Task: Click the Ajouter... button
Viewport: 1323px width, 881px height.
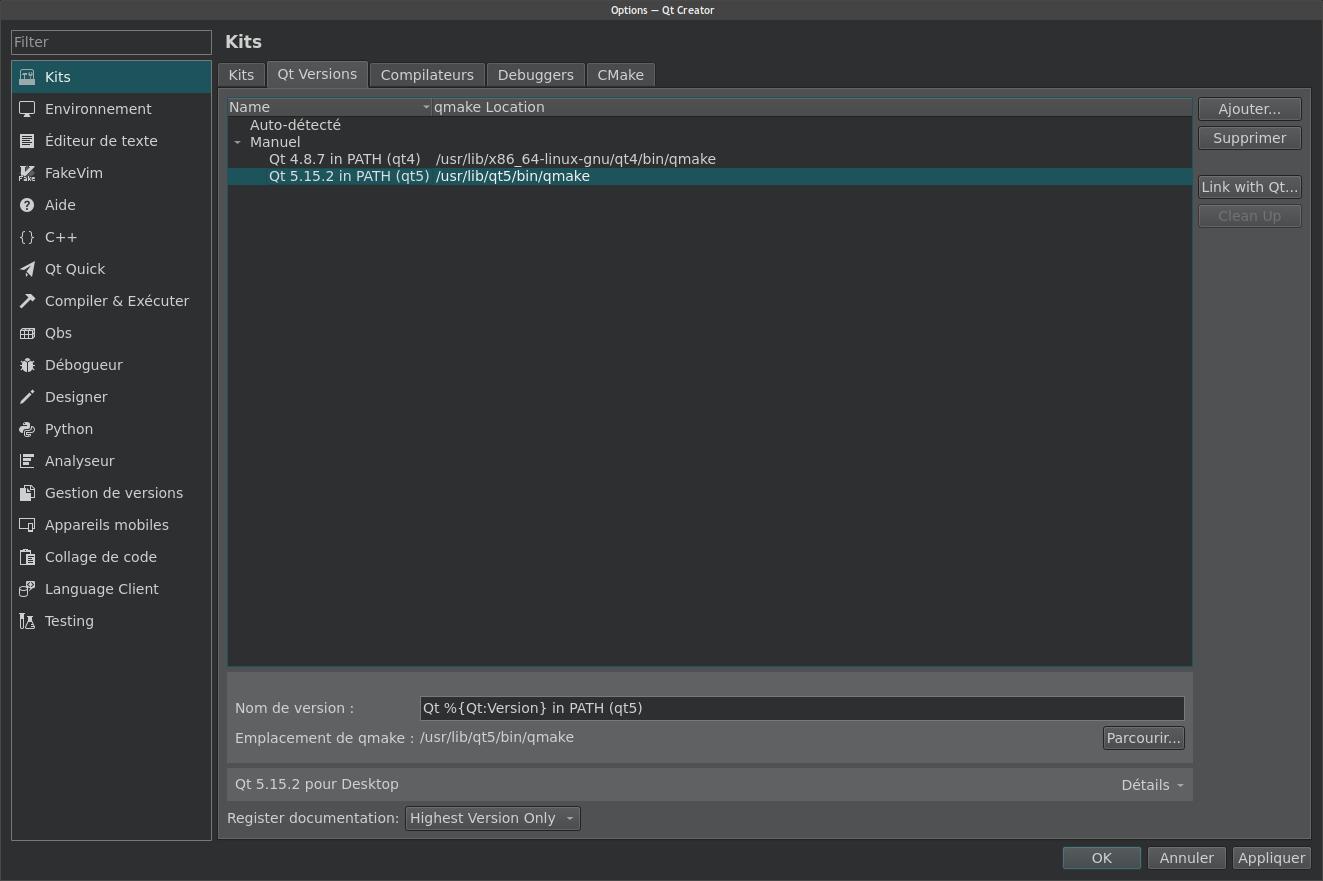Action: [x=1250, y=109]
